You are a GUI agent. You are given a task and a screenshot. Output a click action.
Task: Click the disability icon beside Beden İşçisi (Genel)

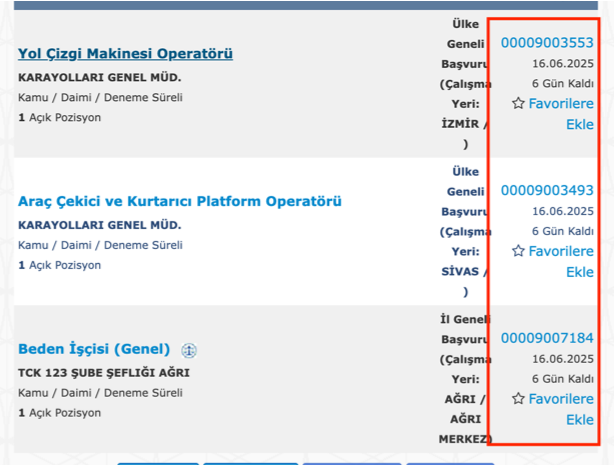(189, 350)
